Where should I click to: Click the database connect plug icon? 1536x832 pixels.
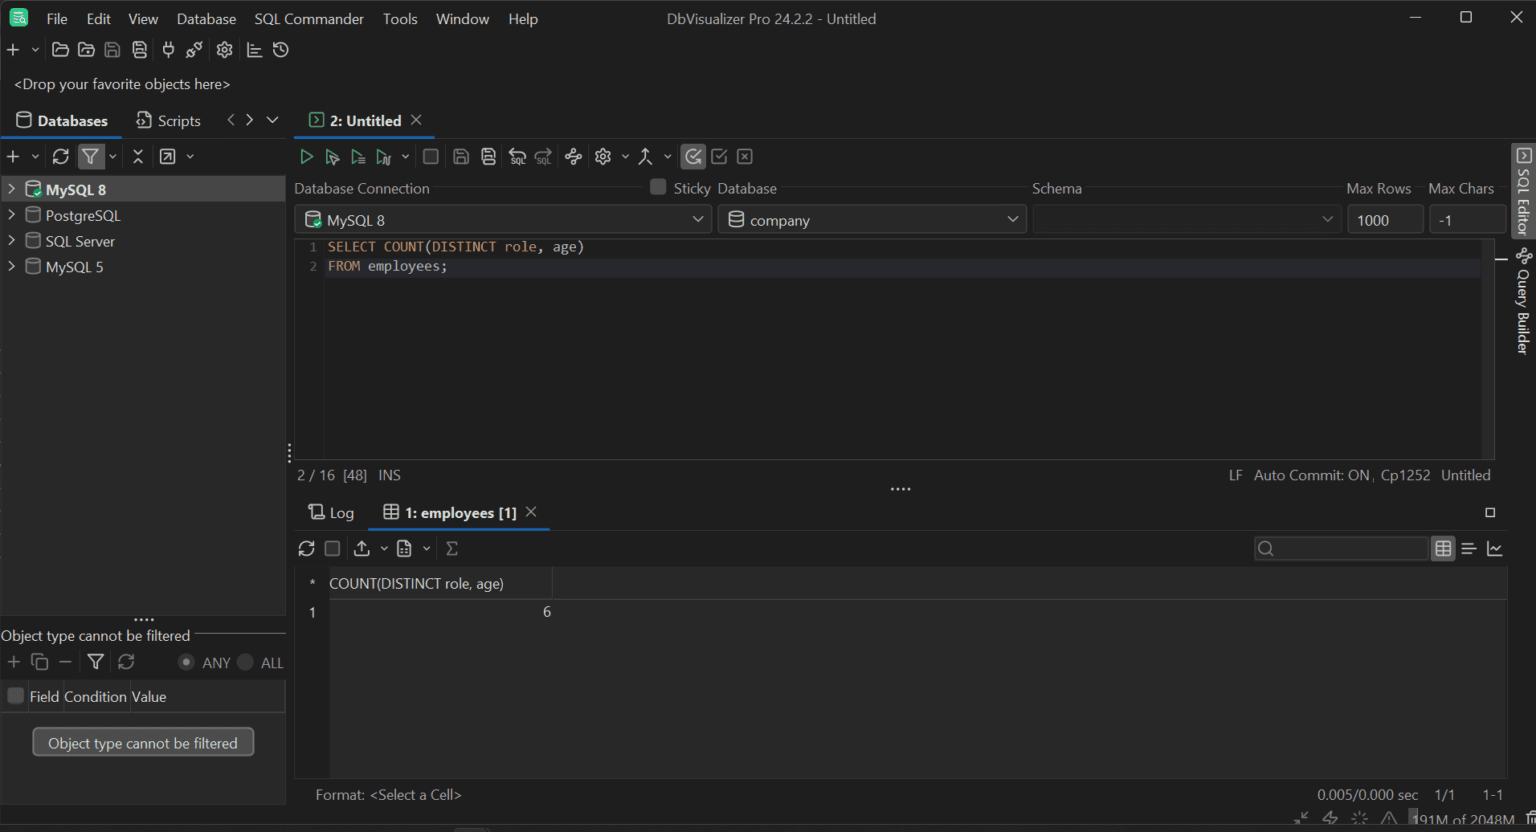168,50
